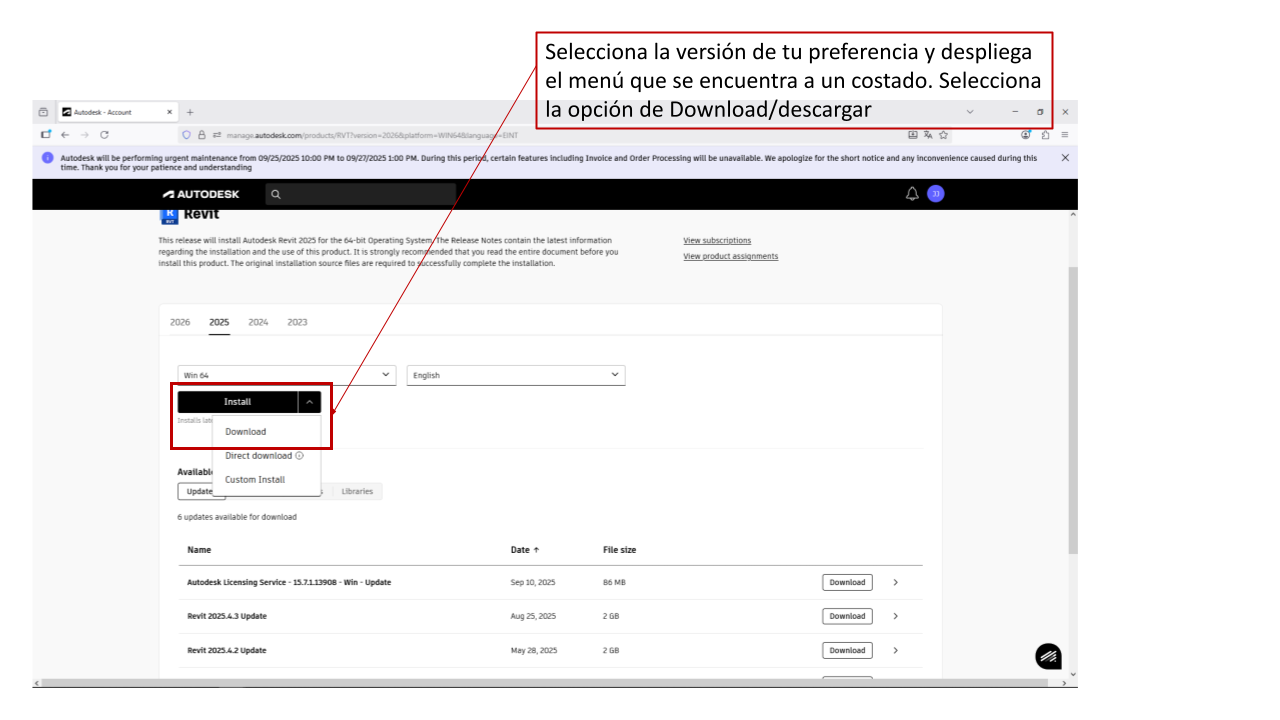Close the Autodesk - Account tab
The height and width of the screenshot is (720, 1280).
(x=170, y=112)
